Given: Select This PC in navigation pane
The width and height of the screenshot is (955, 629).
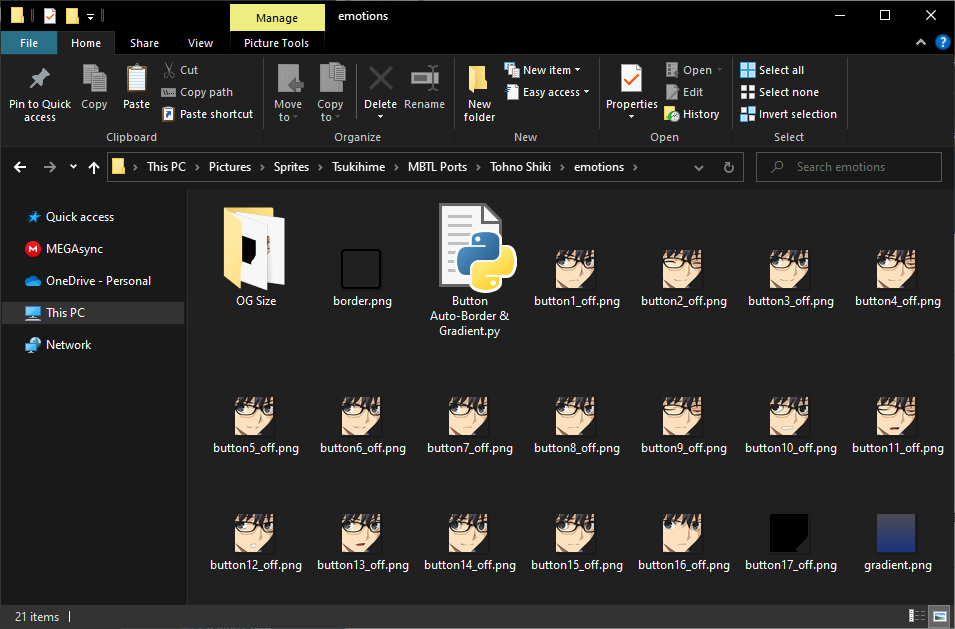Looking at the screenshot, I should [x=94, y=312].
